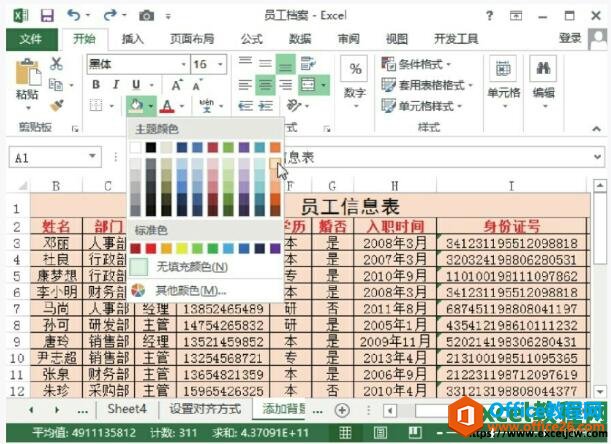Select cell containing 孙可
This screenshot has height=444, width=611.
click(x=56, y=325)
